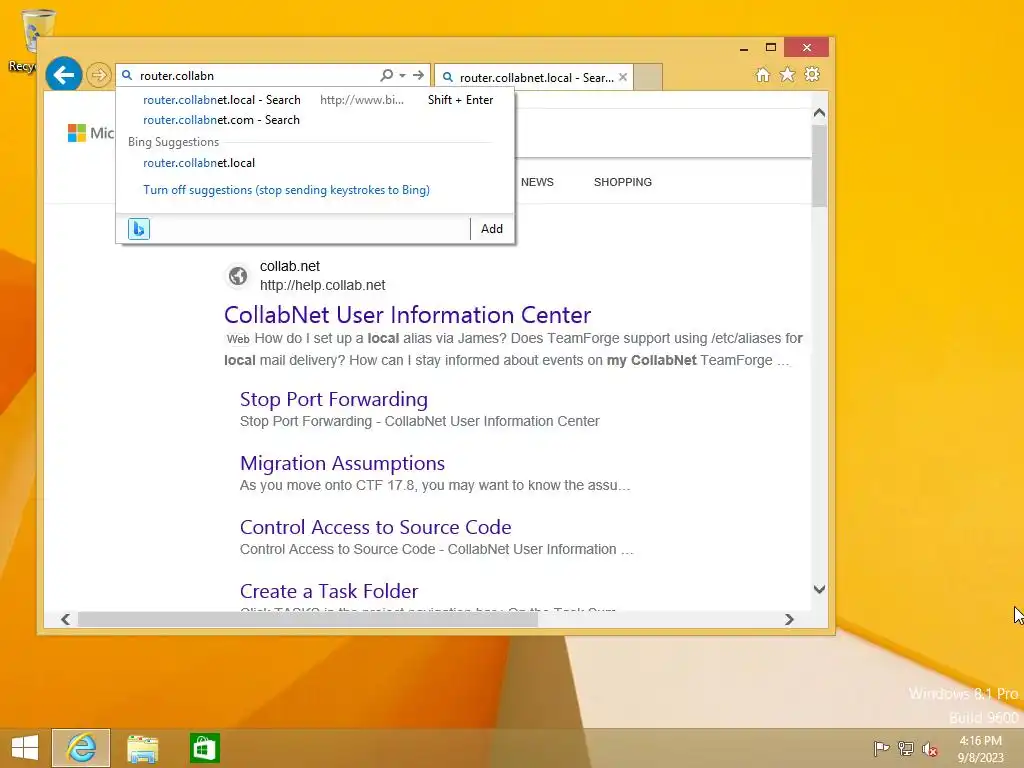The height and width of the screenshot is (768, 1024).
Task: Click the magnifier search icon in address bar
Action: coord(387,75)
